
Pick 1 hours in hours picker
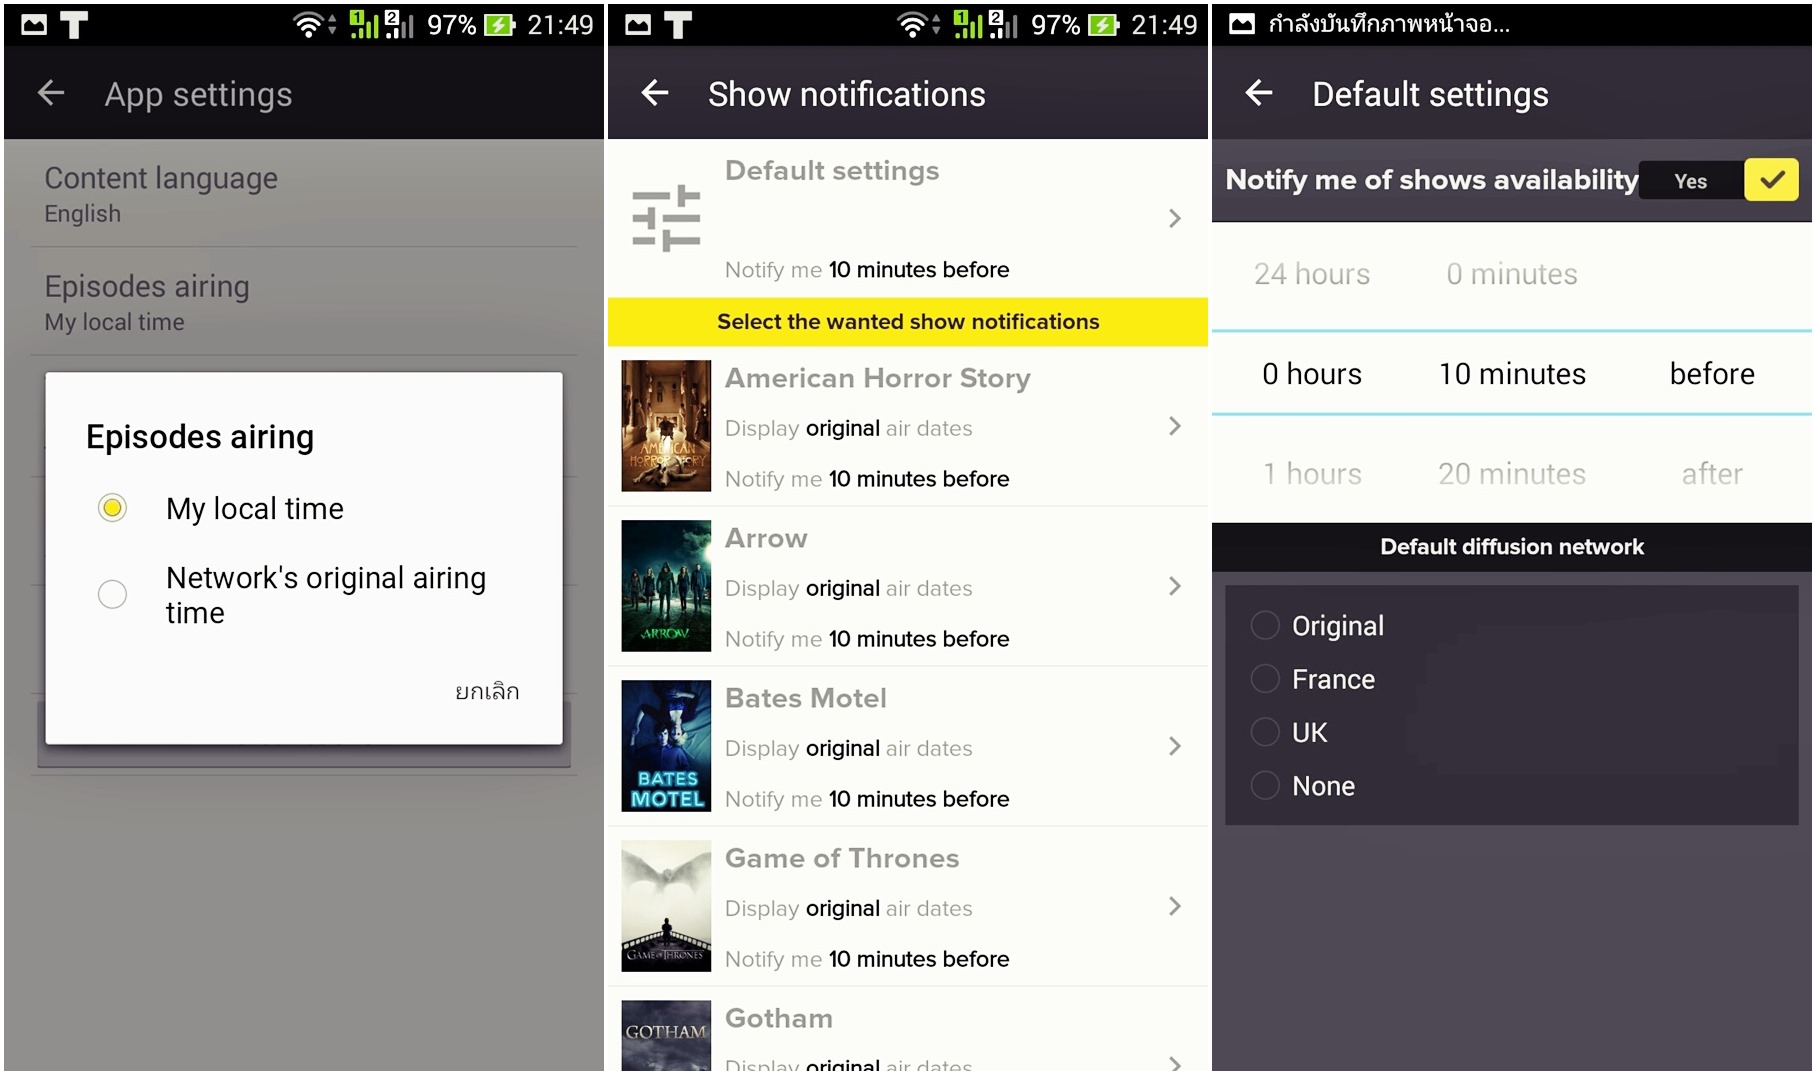(1312, 474)
